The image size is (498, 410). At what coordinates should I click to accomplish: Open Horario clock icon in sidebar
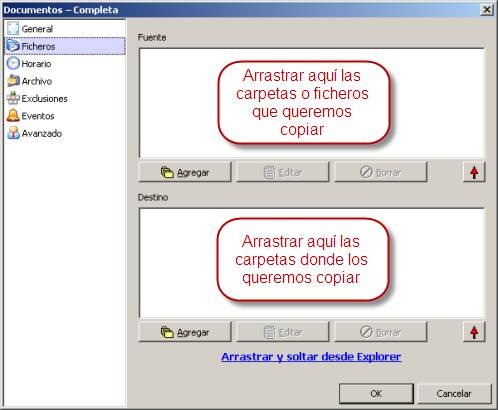click(x=13, y=63)
